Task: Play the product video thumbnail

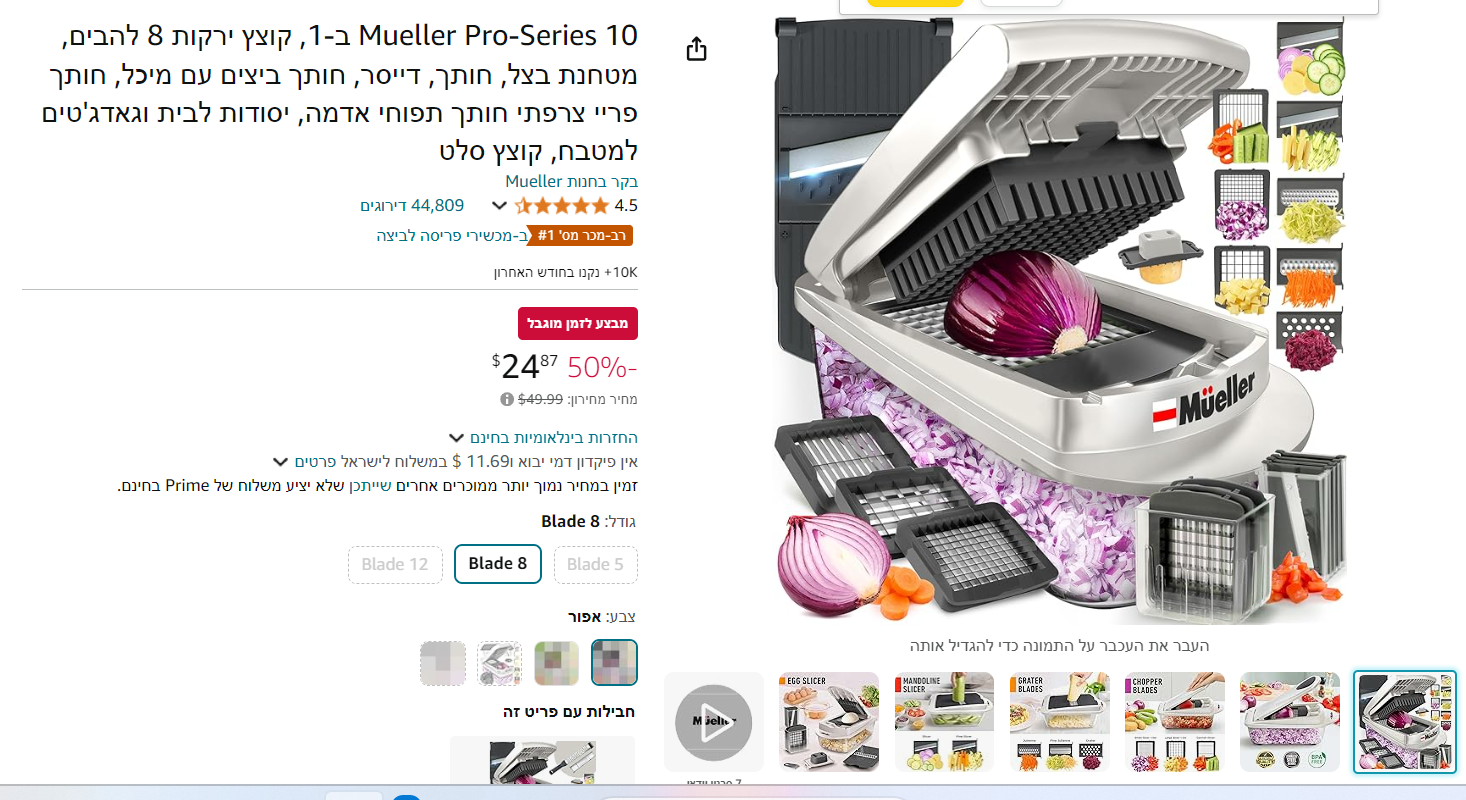Action: point(713,722)
